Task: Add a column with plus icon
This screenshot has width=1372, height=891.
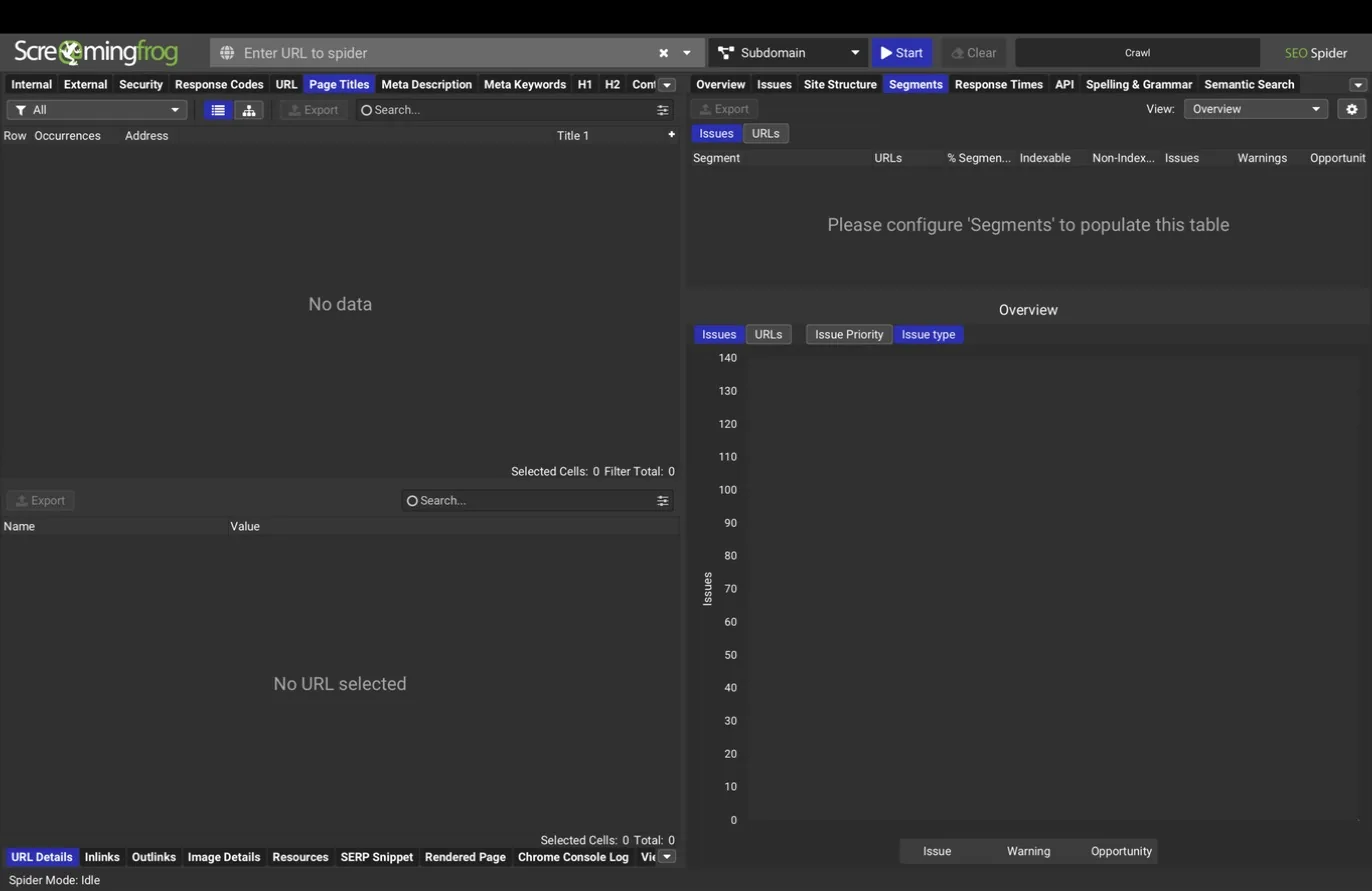Action: coord(671,135)
